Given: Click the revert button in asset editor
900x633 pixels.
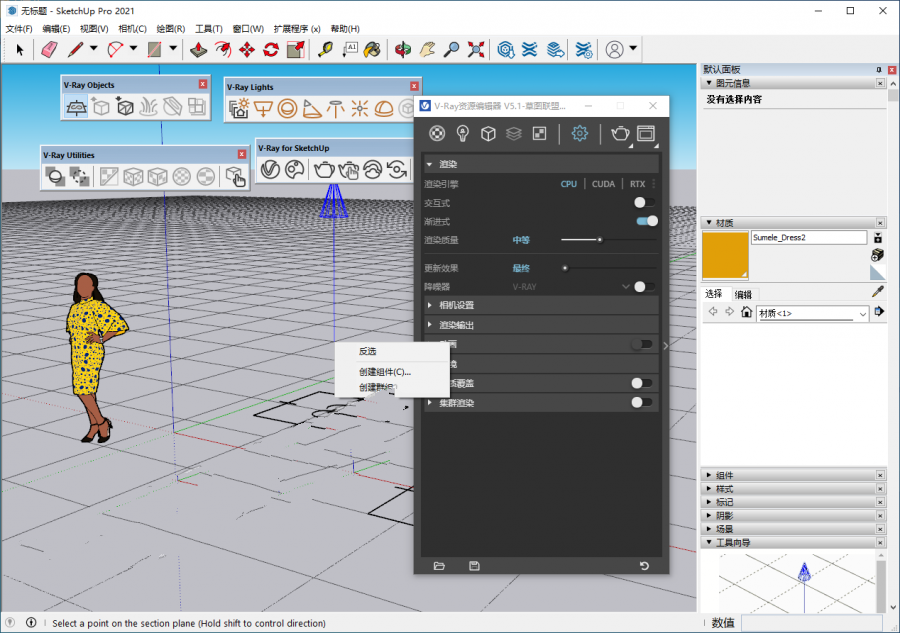Looking at the screenshot, I should (x=644, y=566).
